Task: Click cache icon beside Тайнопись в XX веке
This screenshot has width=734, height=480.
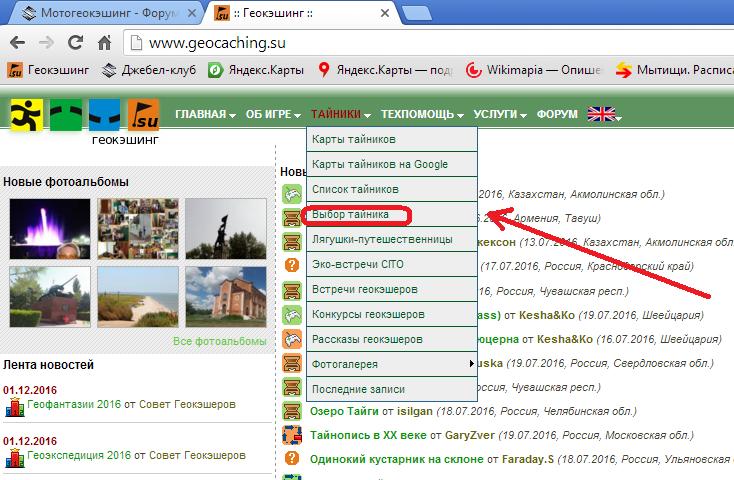Action: point(292,435)
